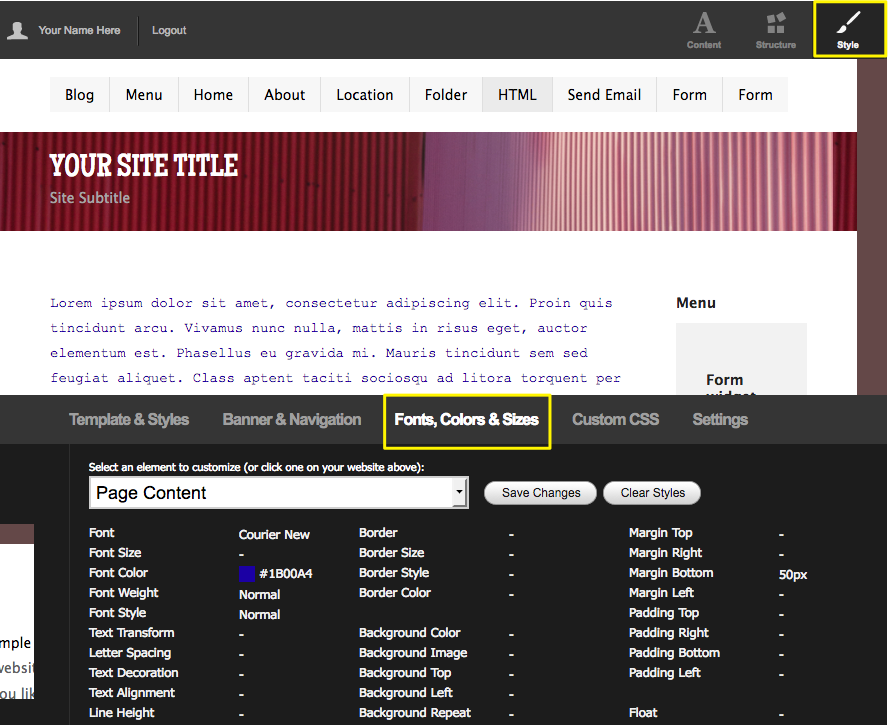Click the Font value Courier New
The image size is (888, 725).
[x=274, y=534]
